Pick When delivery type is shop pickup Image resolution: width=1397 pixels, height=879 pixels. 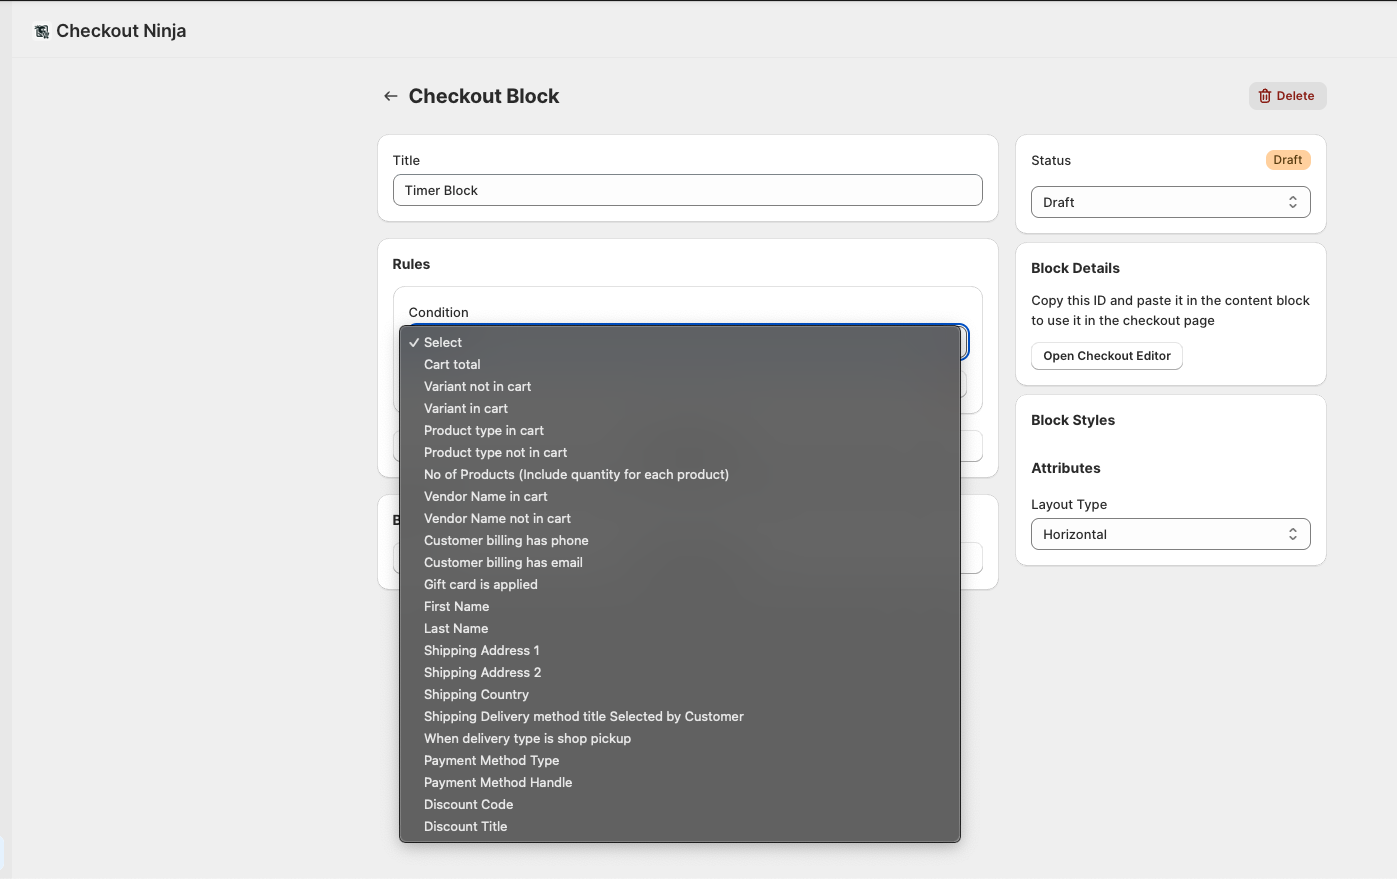527,738
